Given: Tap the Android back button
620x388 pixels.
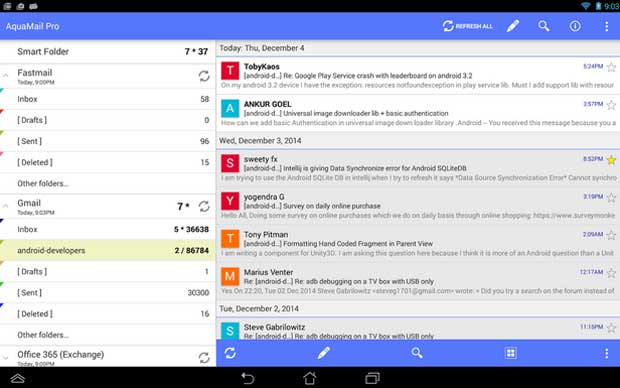Looking at the screenshot, I should 248,378.
